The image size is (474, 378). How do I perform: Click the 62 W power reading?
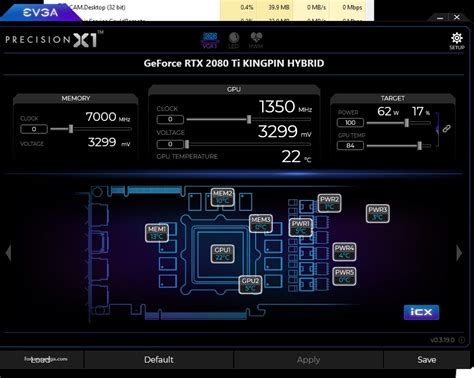388,111
